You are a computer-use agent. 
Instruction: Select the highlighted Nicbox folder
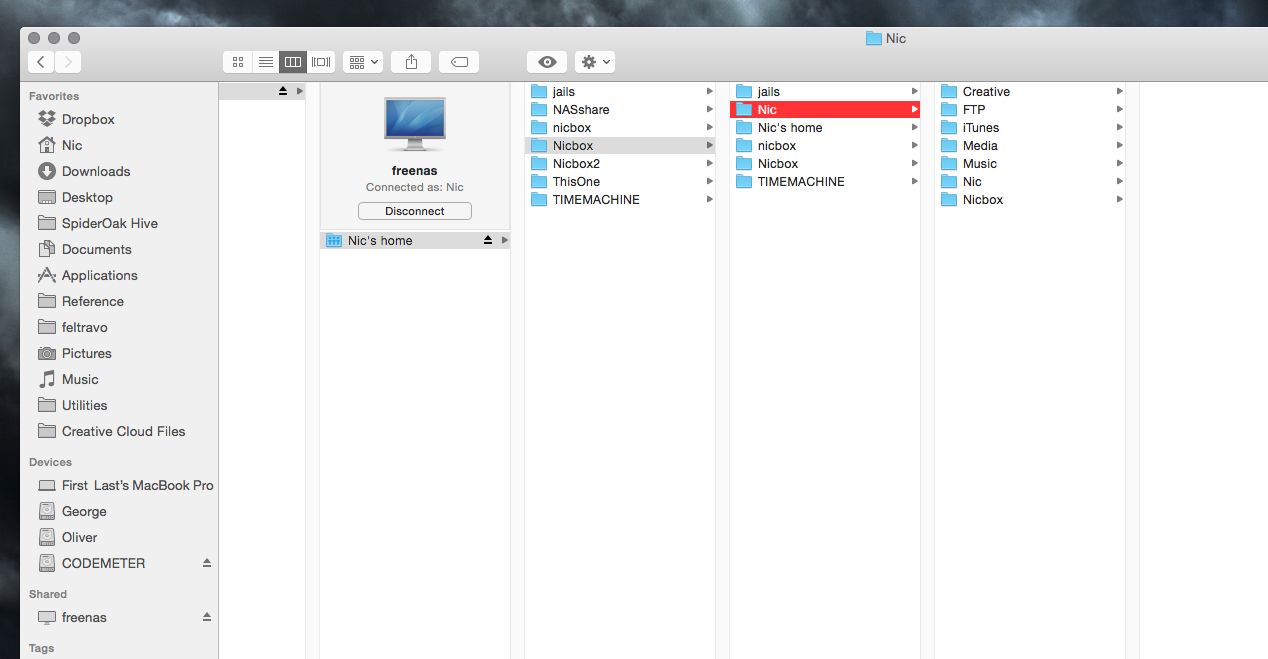click(620, 145)
